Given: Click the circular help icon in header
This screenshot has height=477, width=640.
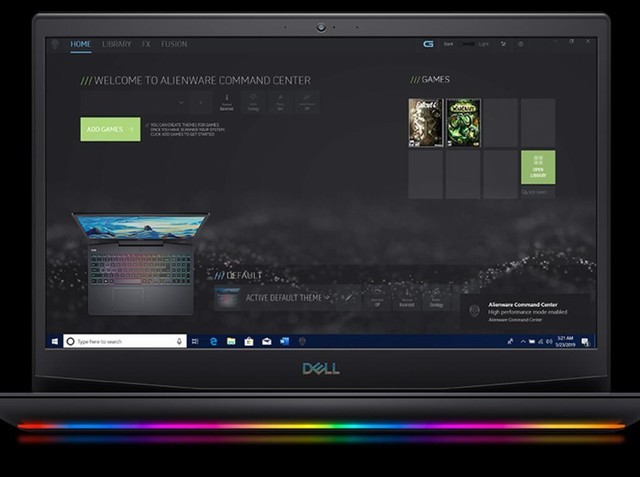Looking at the screenshot, I should [520, 44].
